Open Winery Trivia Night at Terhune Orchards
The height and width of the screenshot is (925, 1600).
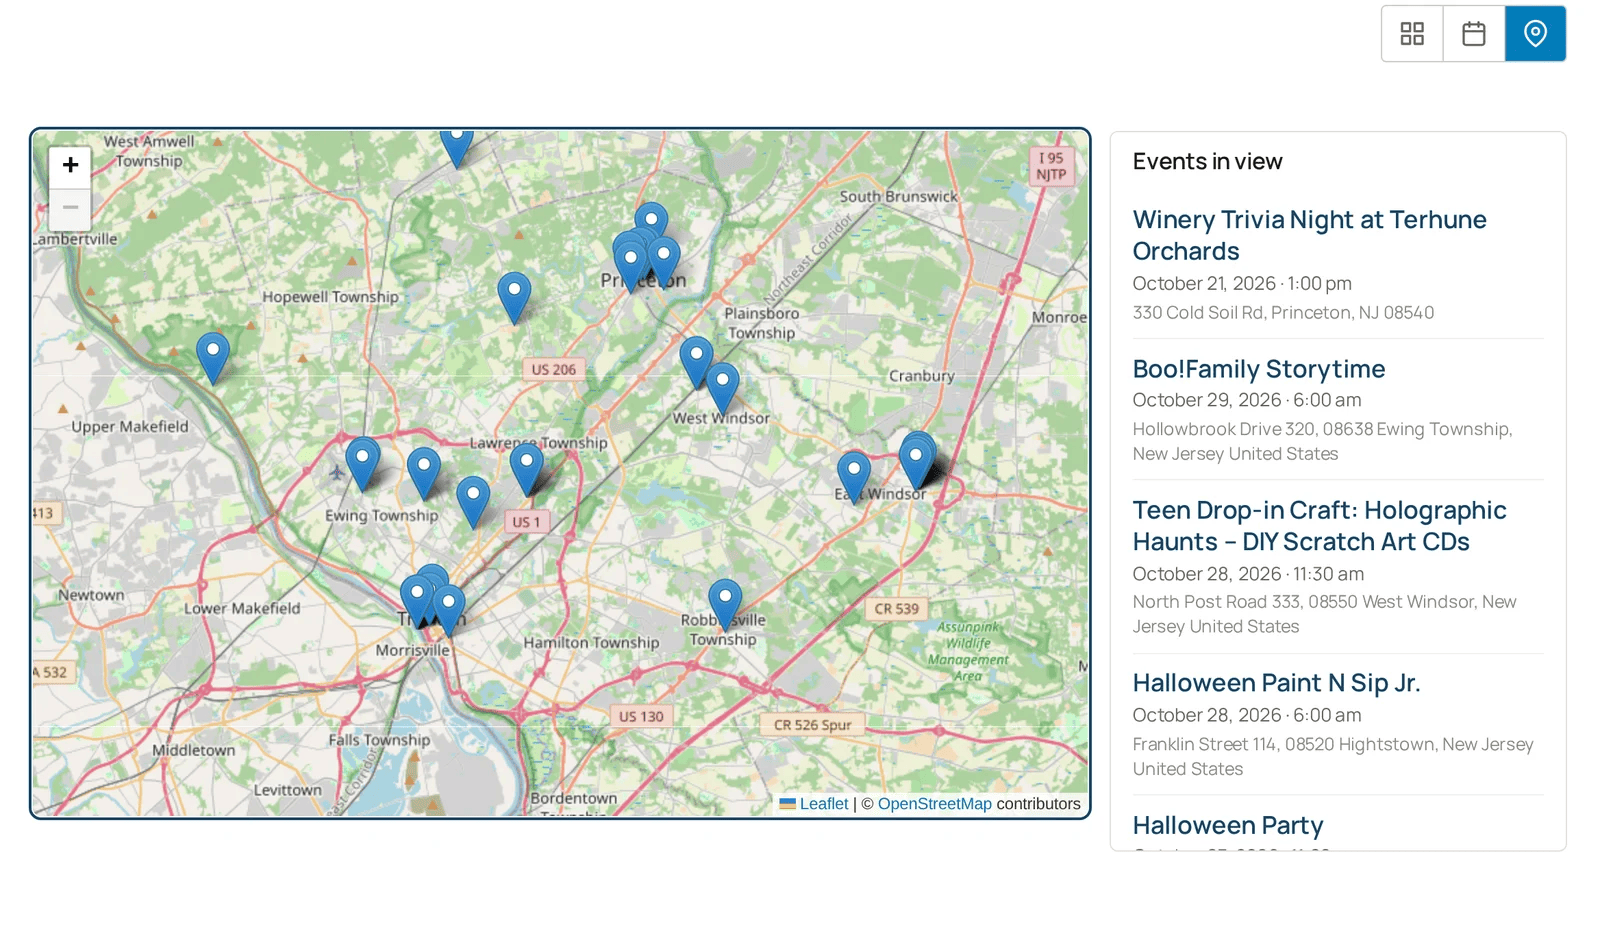coord(1309,235)
